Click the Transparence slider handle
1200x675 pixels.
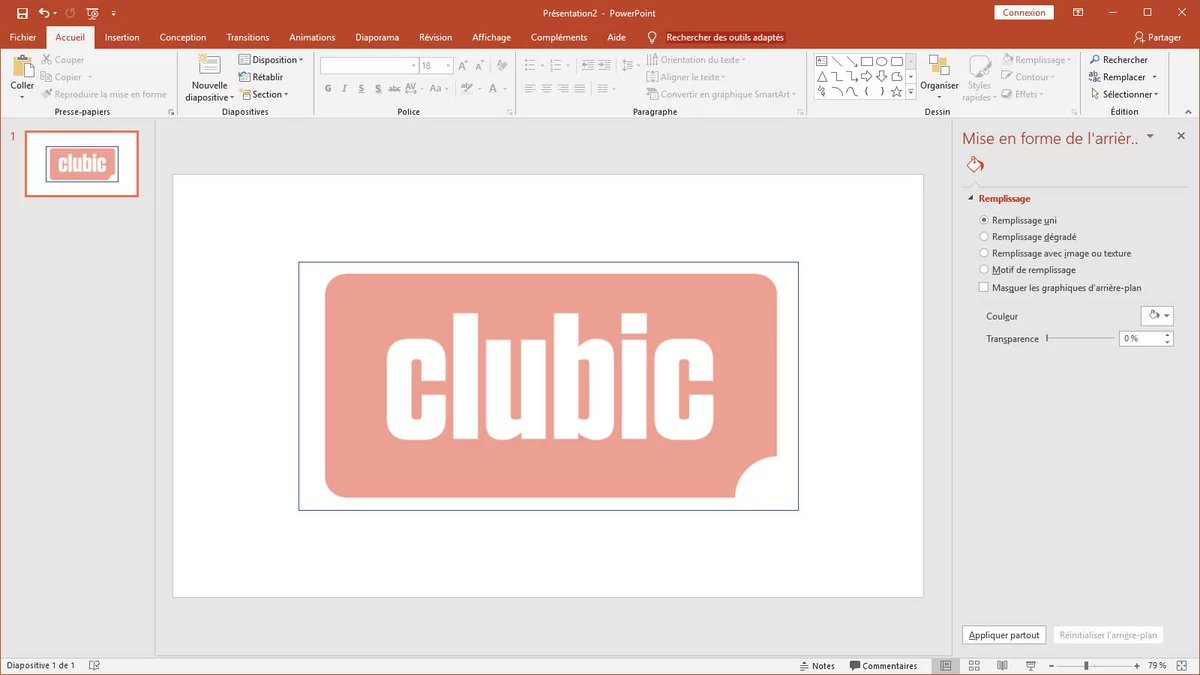point(1047,339)
